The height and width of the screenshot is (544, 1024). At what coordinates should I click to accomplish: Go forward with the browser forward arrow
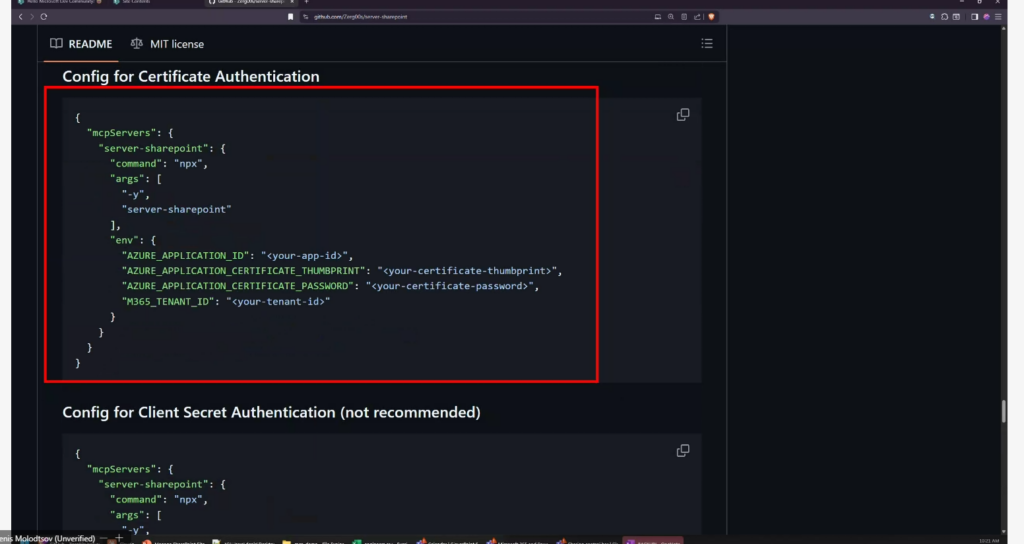click(31, 17)
